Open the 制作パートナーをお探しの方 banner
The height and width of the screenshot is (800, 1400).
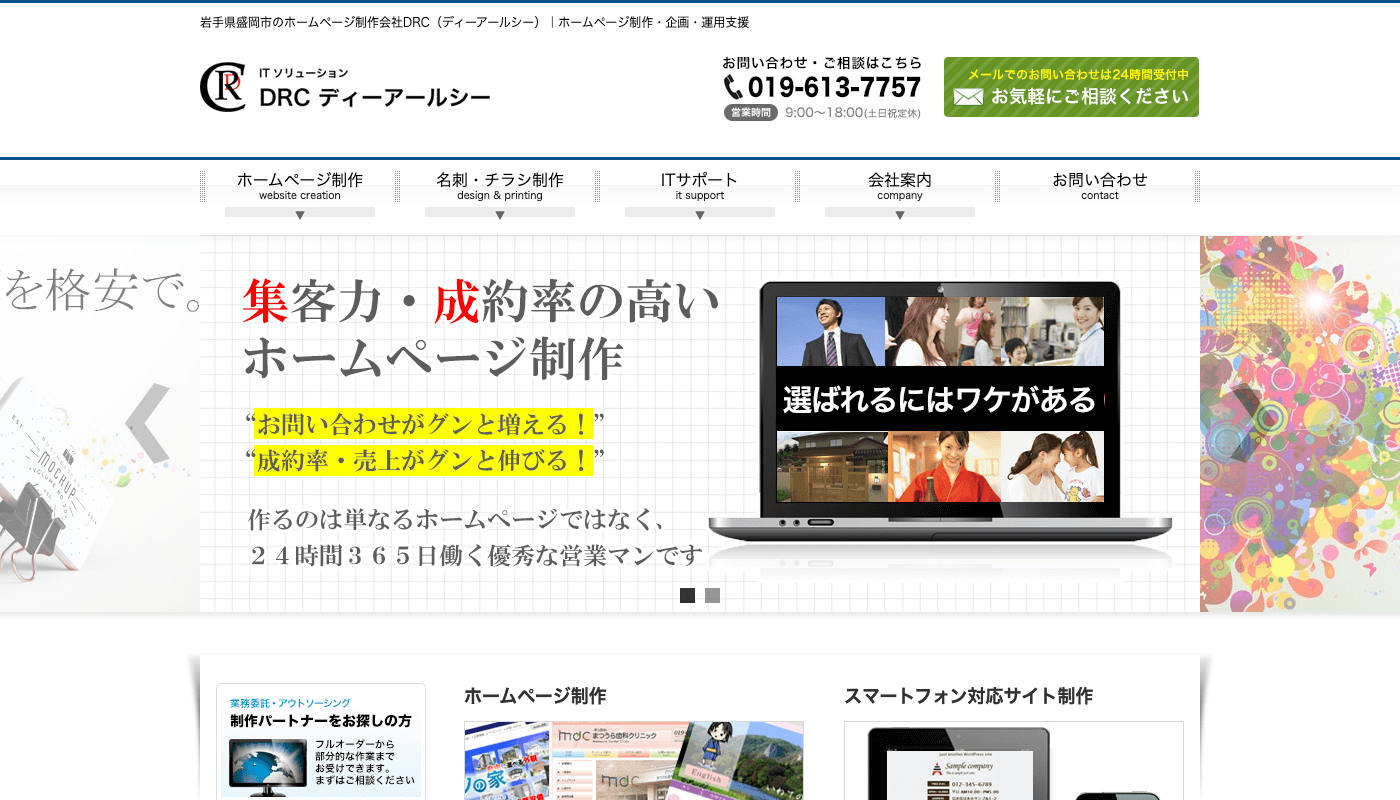321,741
